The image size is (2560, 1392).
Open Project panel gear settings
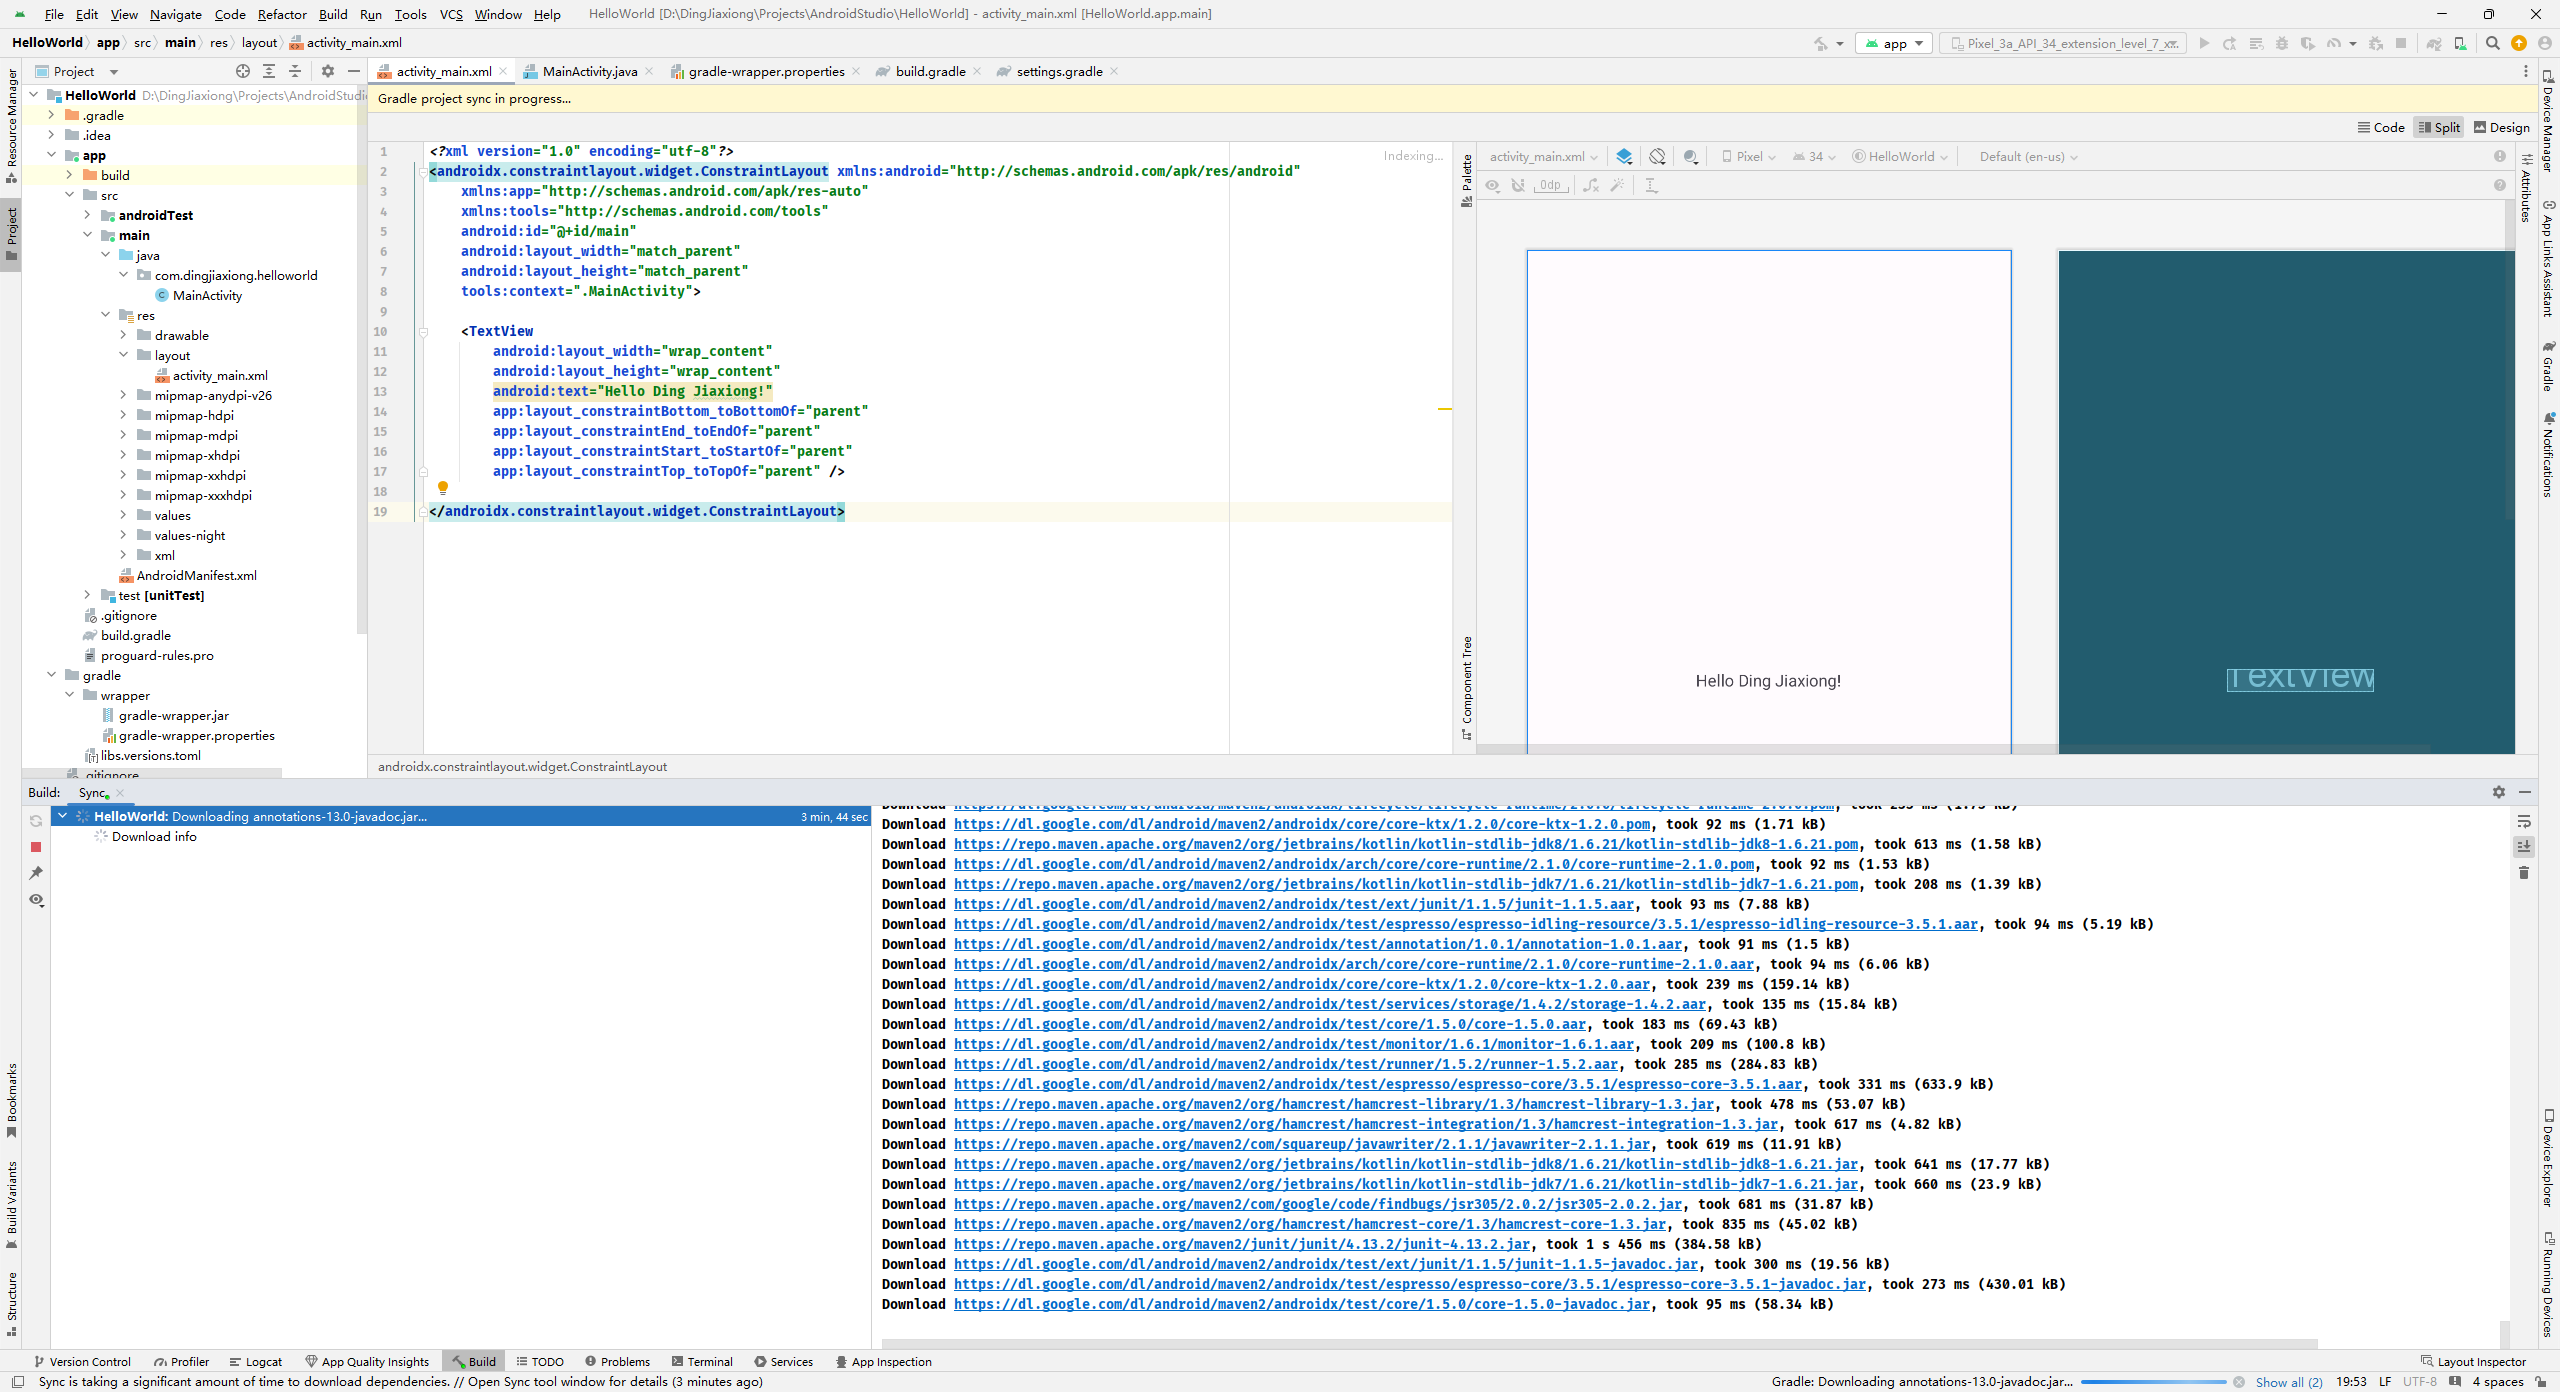(x=328, y=71)
